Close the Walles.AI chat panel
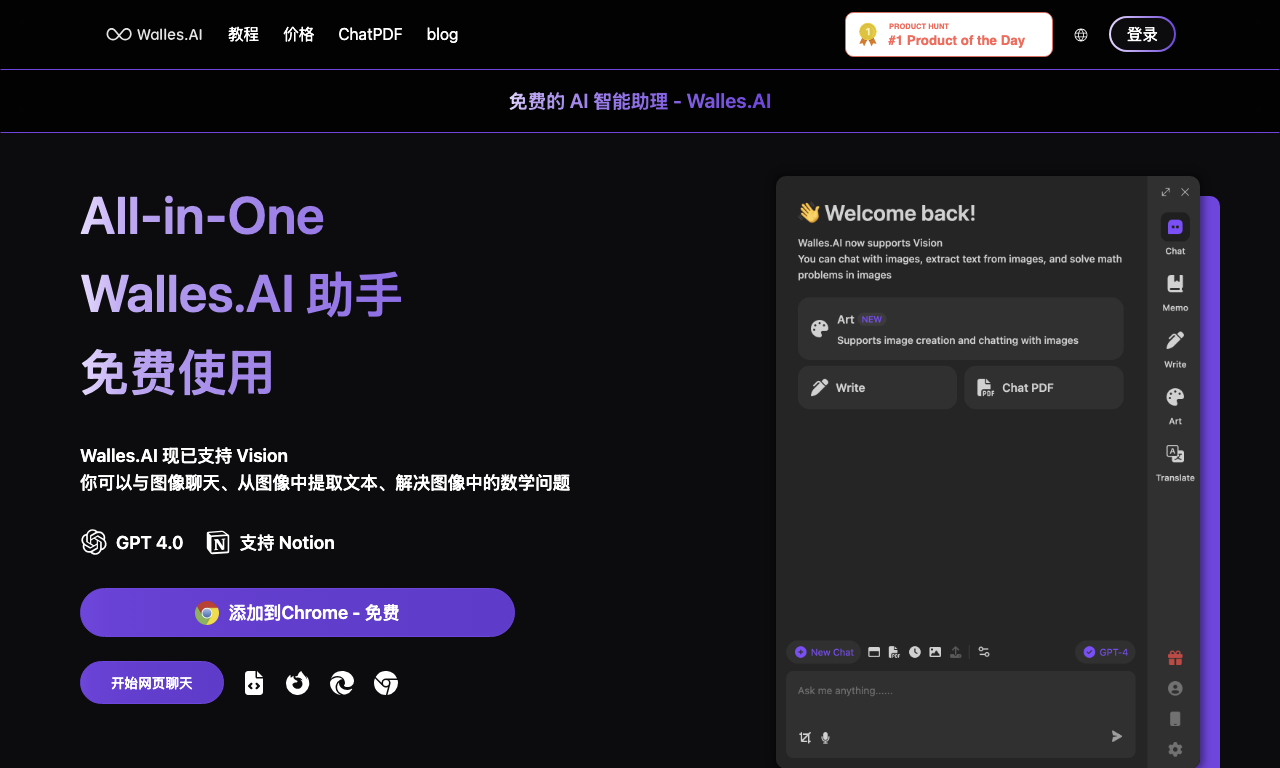The image size is (1280, 768). (x=1185, y=192)
